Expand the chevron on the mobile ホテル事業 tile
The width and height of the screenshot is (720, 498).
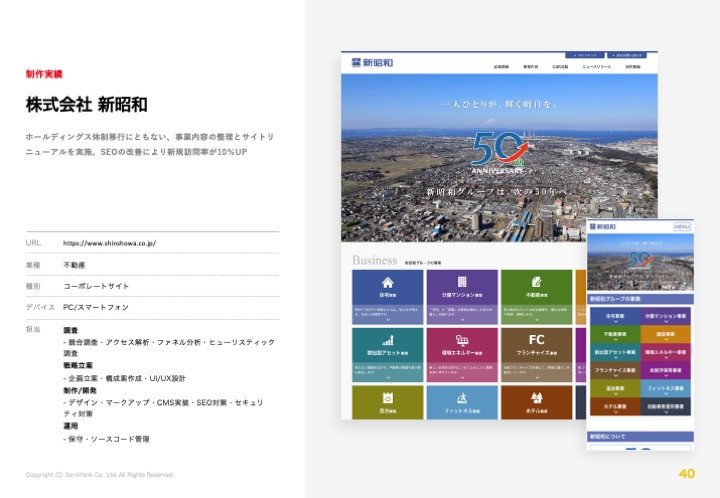[615, 412]
